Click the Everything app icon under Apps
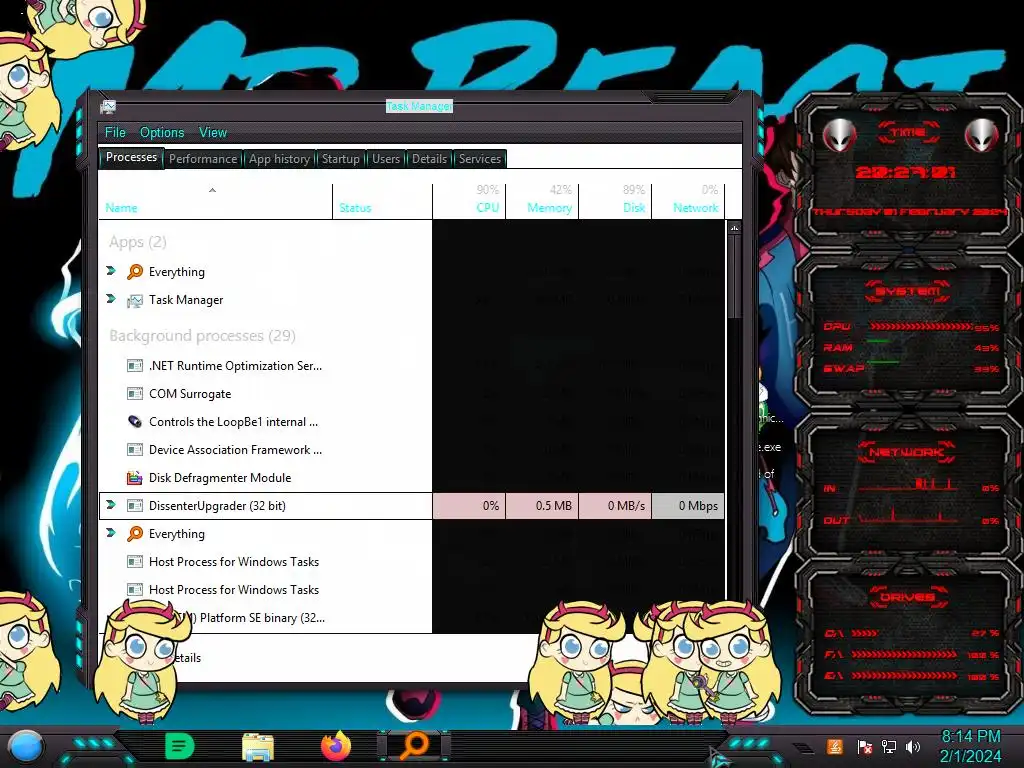The width and height of the screenshot is (1024, 768). [x=135, y=272]
